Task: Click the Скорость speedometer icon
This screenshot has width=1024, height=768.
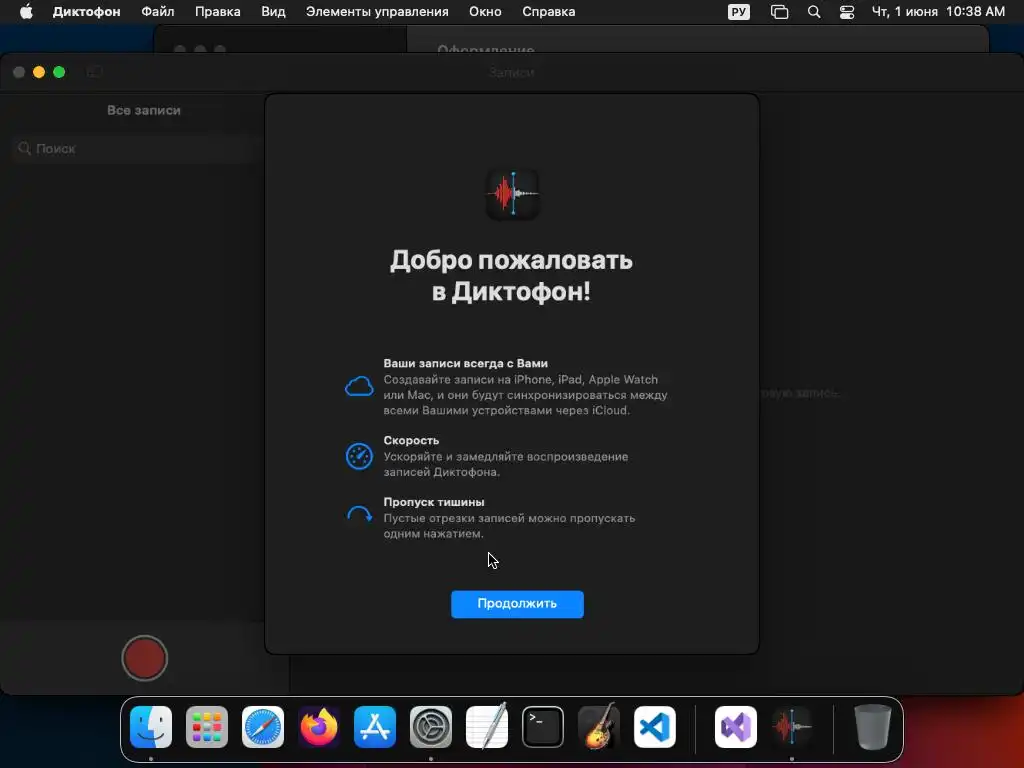Action: click(x=359, y=456)
